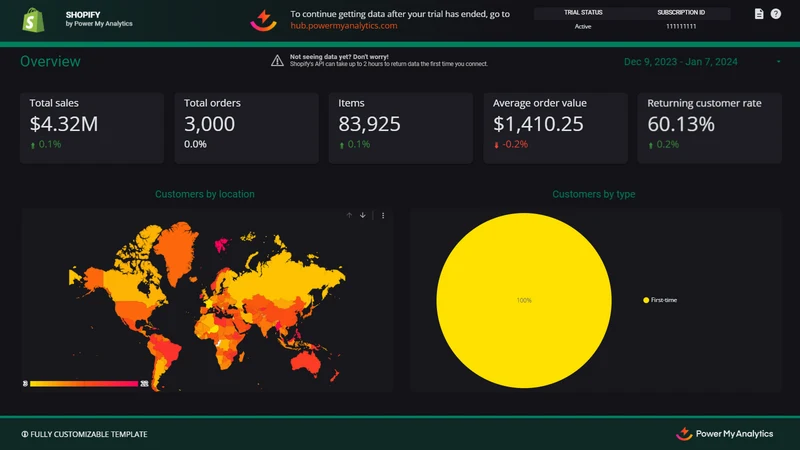800x450 pixels.
Task: Select the Dec 9, 2023 - Jan 7, 2024 date range
Action: [x=681, y=62]
